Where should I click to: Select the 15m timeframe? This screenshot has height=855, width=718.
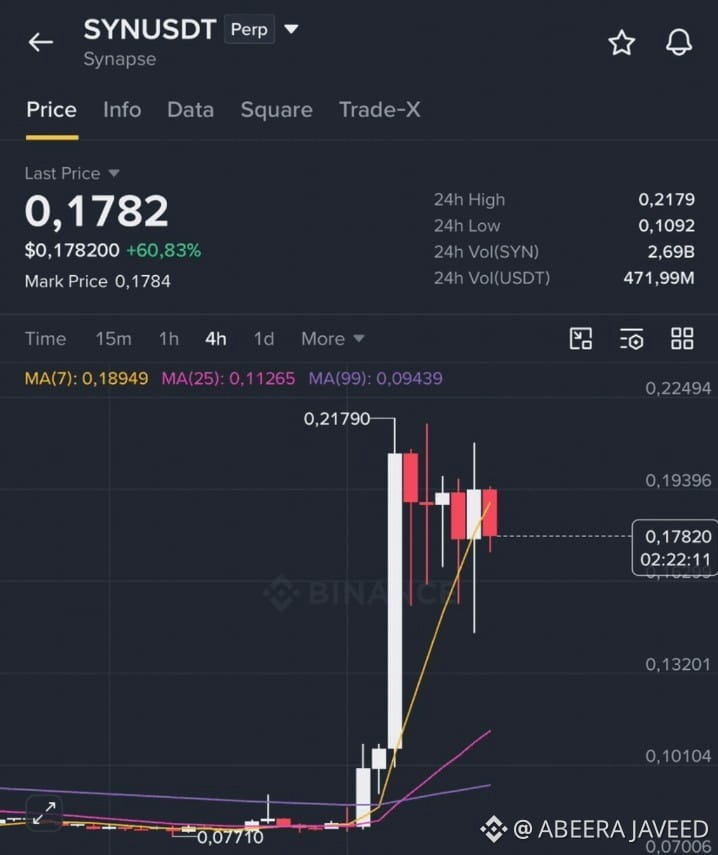(x=113, y=339)
